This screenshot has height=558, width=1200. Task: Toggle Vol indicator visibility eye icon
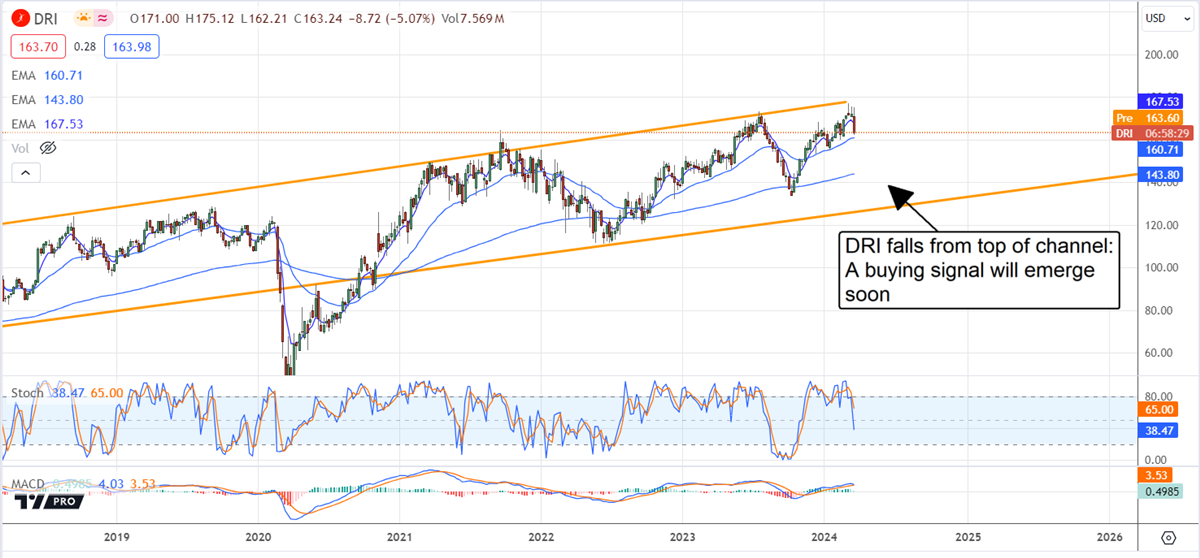[46, 148]
